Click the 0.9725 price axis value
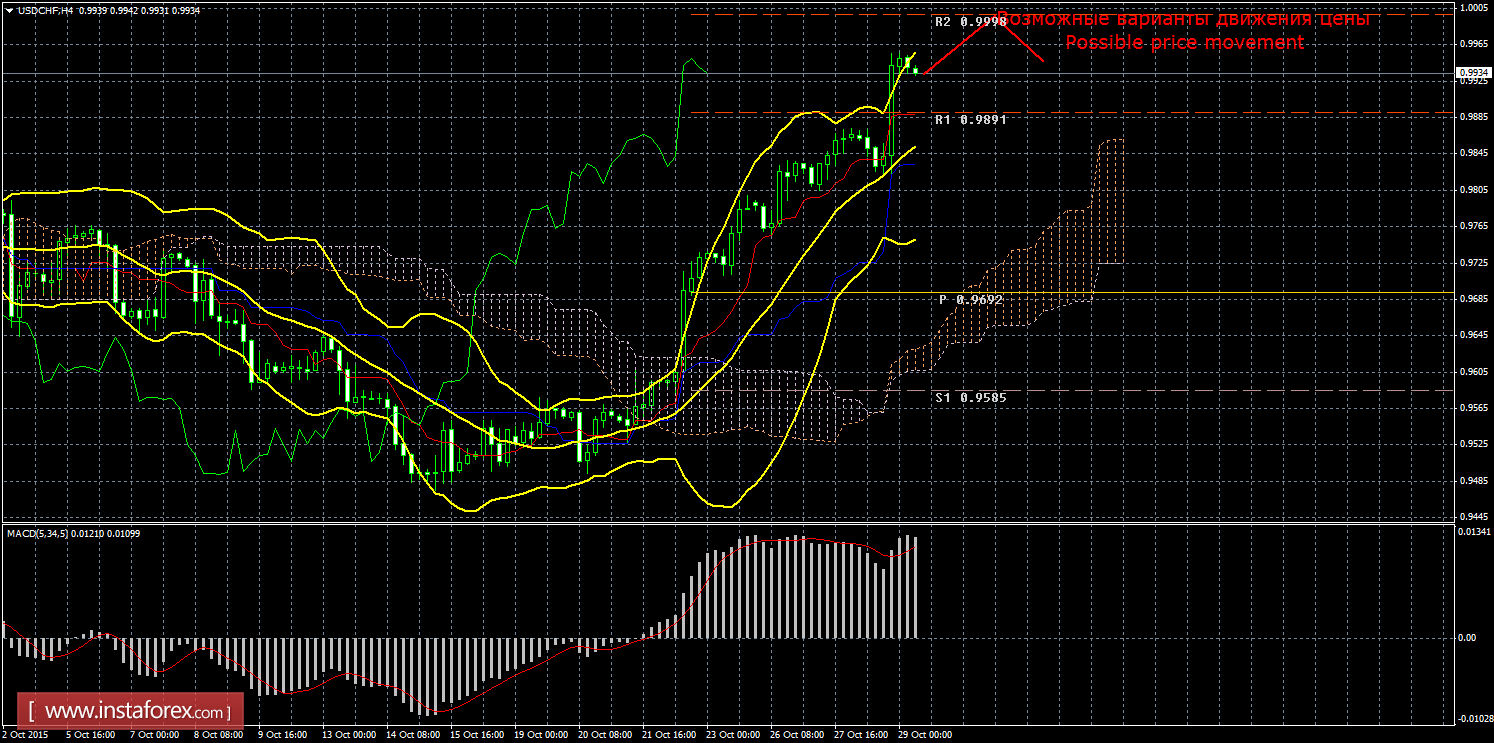 click(1473, 262)
